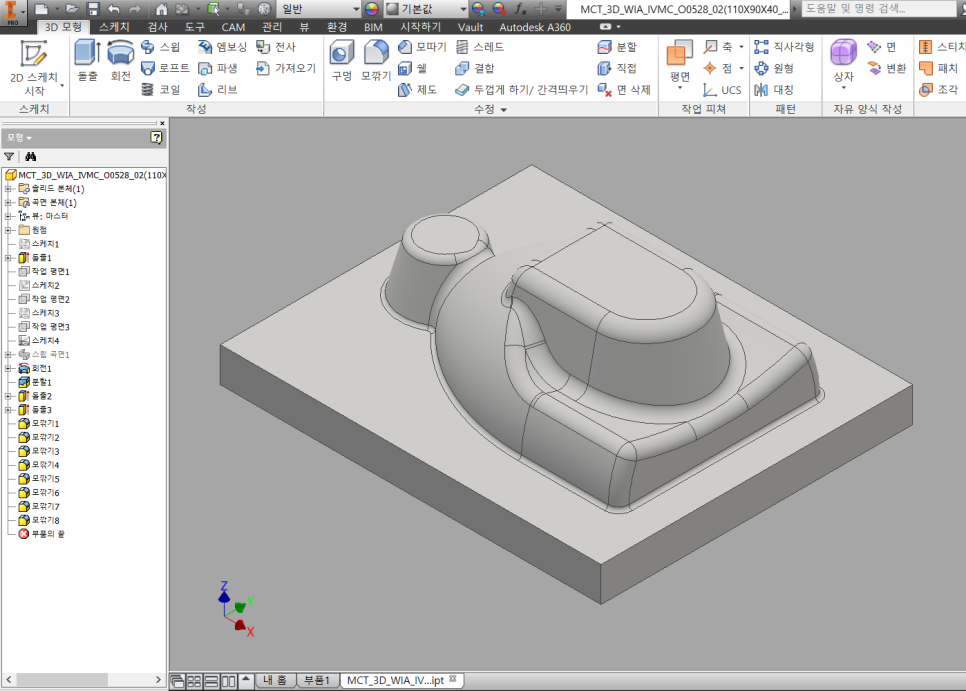966x691 pixels.
Task: Click the freeform Convert (변환) tool
Action: click(x=887, y=68)
